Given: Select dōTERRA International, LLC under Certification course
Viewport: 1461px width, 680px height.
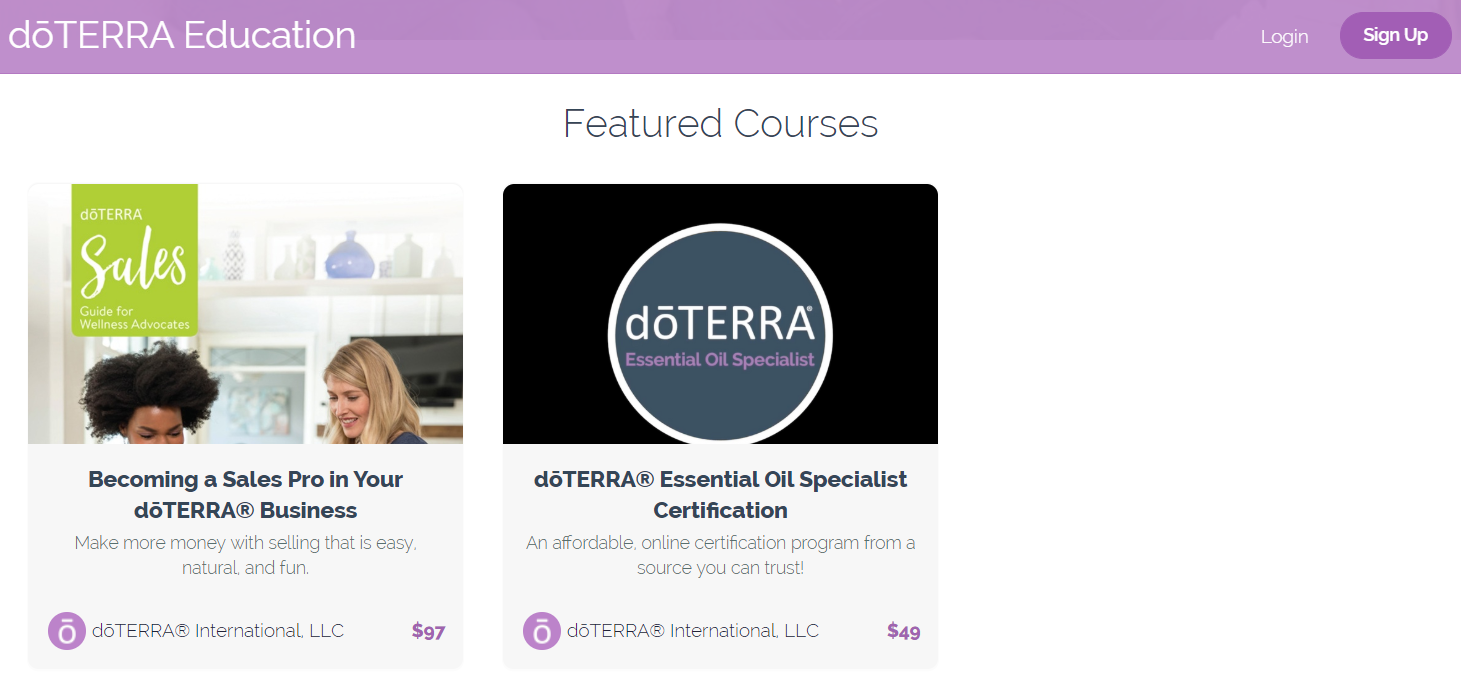Looking at the screenshot, I should 693,631.
